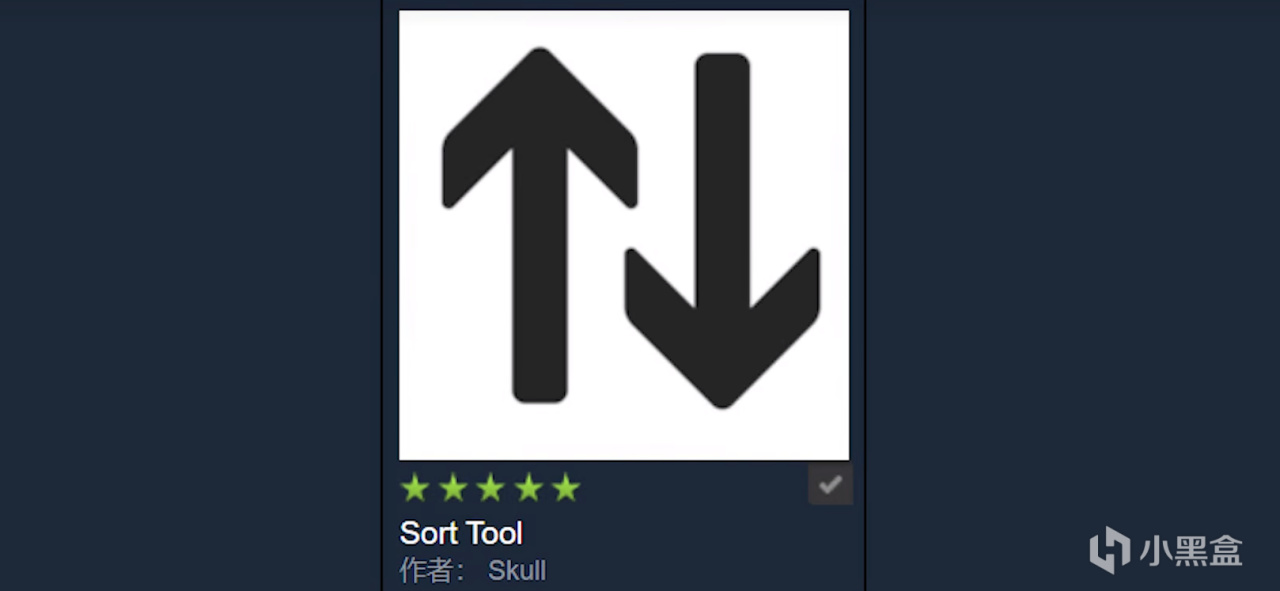This screenshot has height=591, width=1280.
Task: Open author Skull's profile link
Action: click(517, 571)
